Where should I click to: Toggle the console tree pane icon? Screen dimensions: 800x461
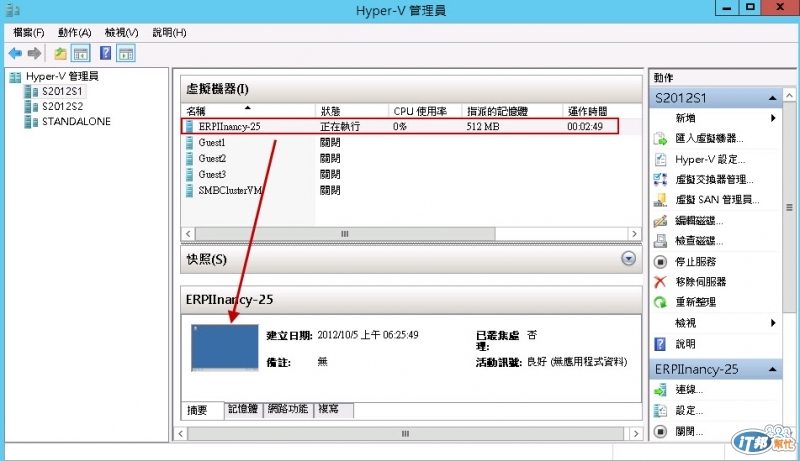point(81,53)
